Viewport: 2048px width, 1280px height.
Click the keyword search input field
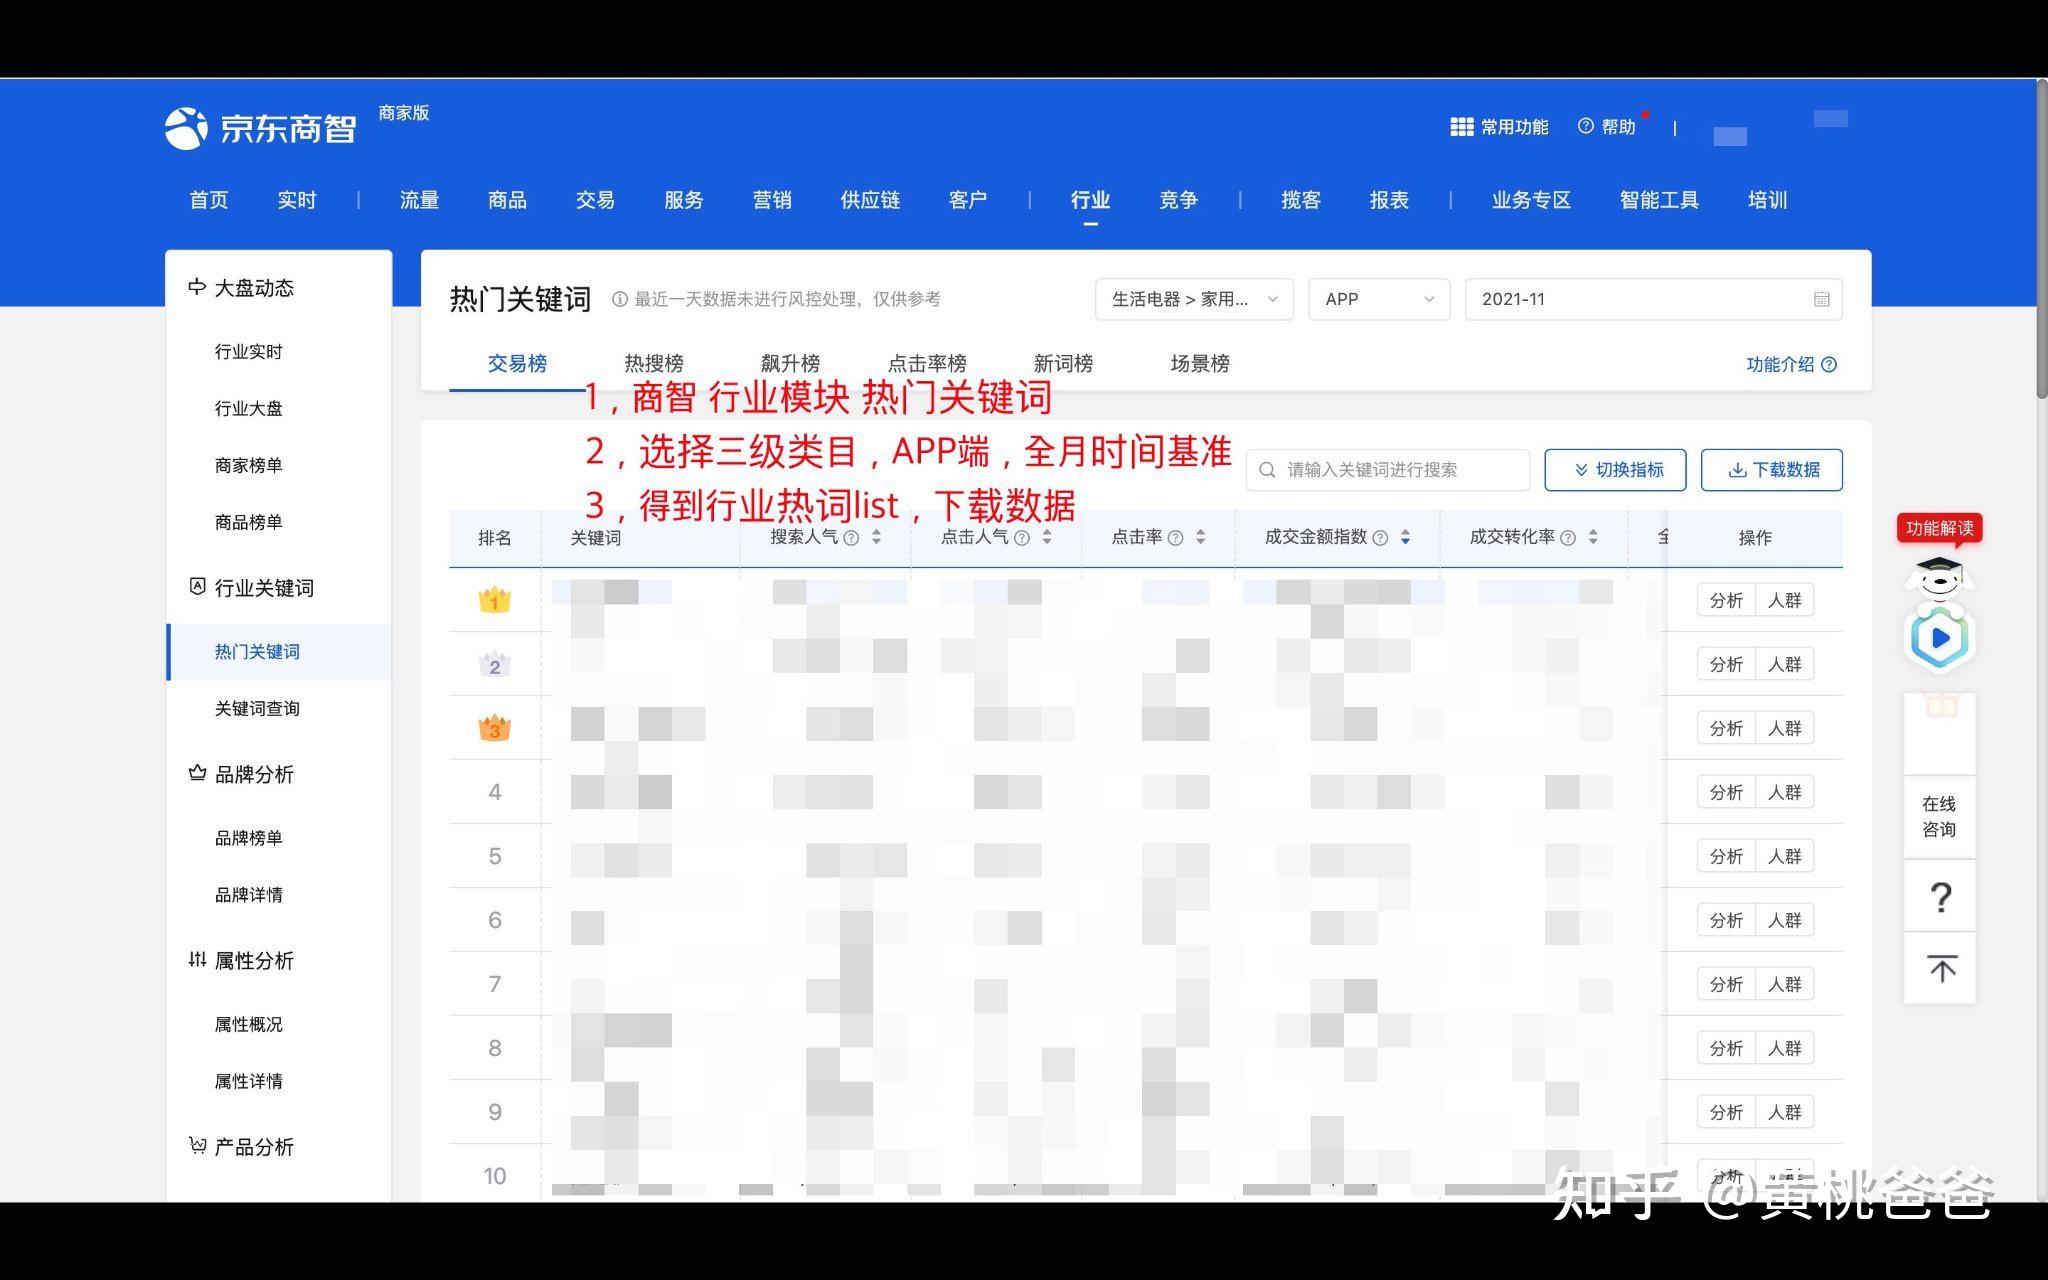point(1388,470)
